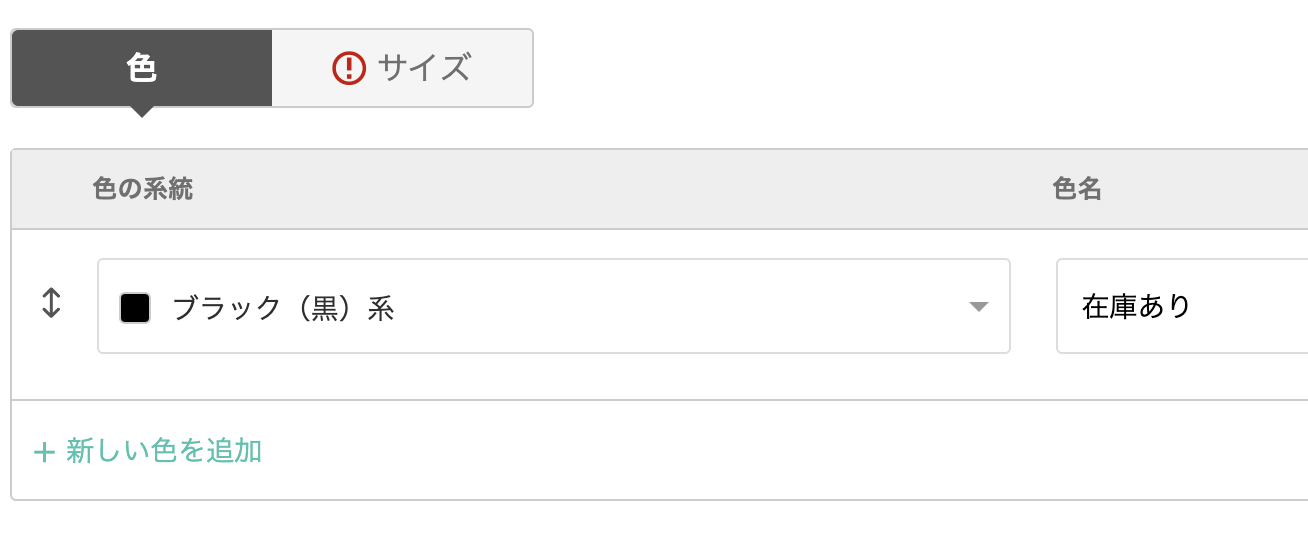Click the red warning icon on サイズ tab
Viewport: 1308px width, 534px height.
click(x=349, y=68)
